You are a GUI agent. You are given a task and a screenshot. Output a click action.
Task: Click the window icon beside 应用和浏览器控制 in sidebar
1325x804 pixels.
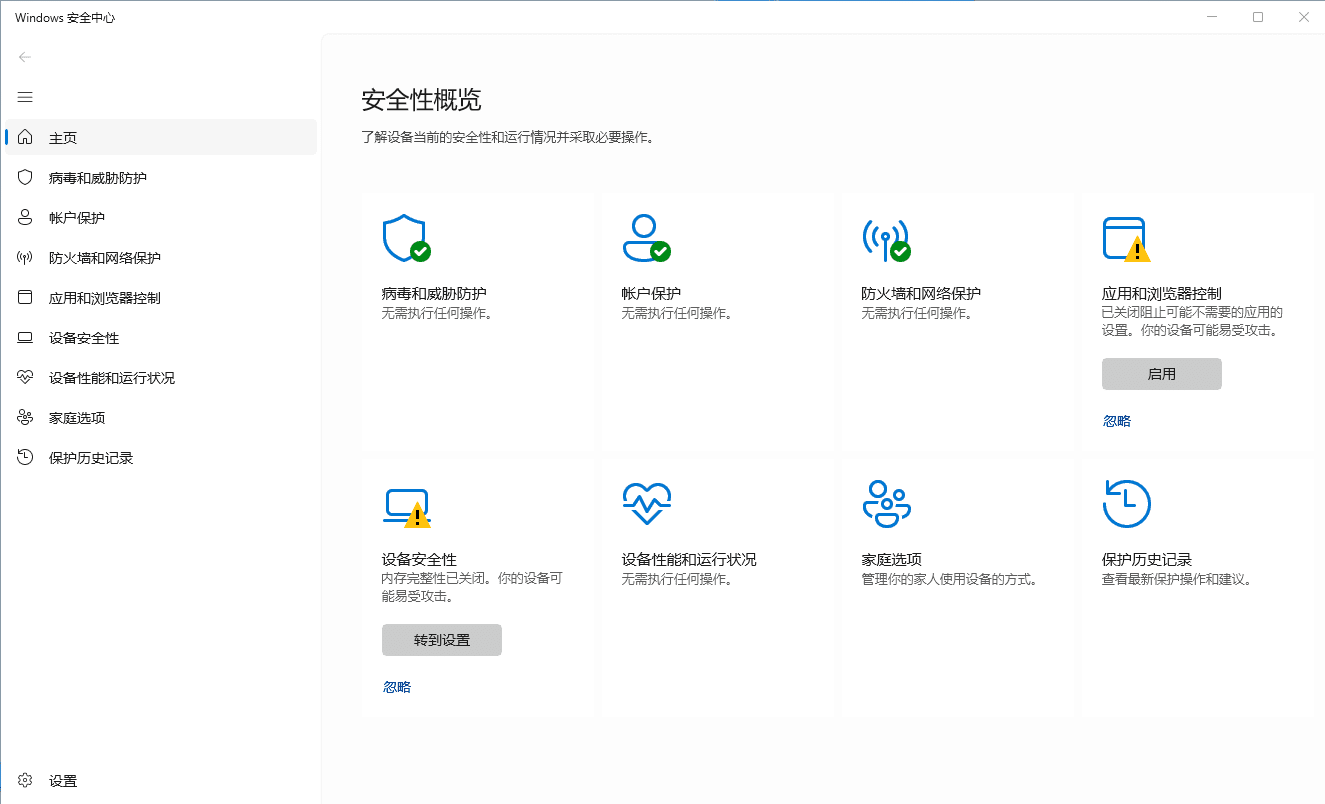click(x=25, y=297)
